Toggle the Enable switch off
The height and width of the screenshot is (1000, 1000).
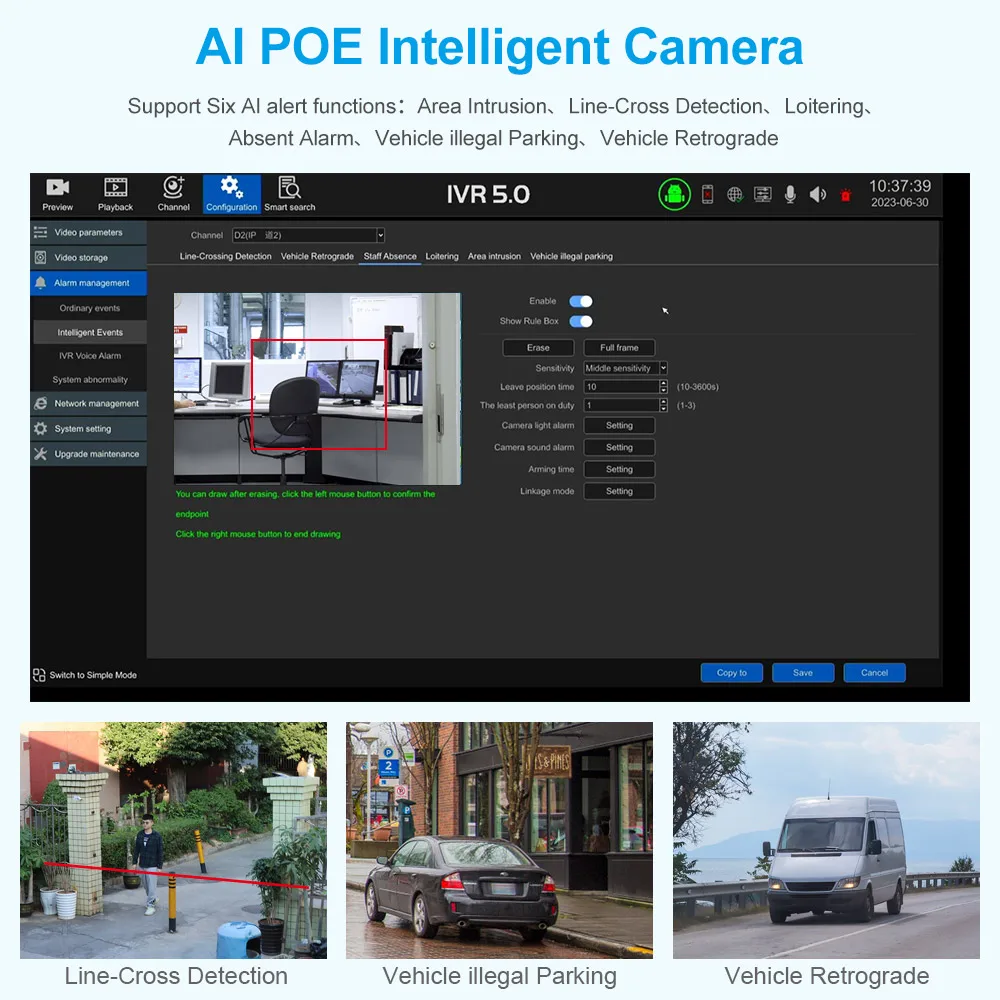[x=581, y=301]
